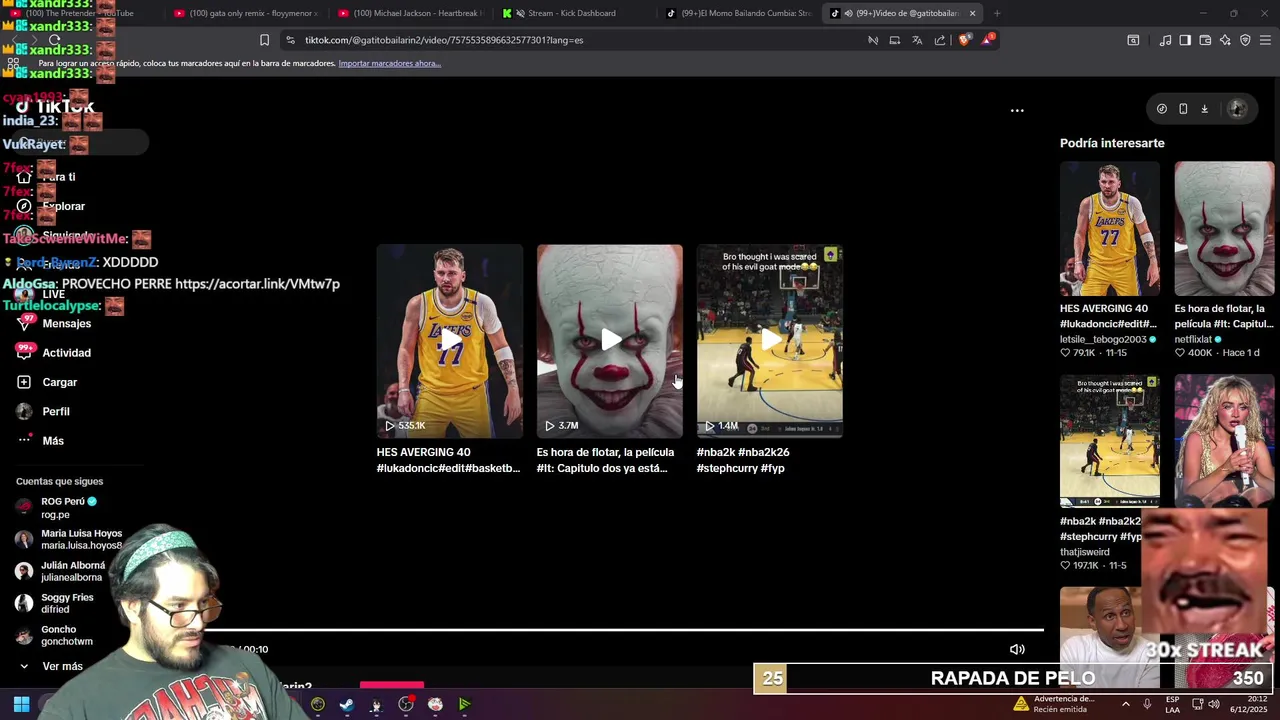The height and width of the screenshot is (720, 1280).
Task: Click the Mensajes envelope icon with badge
Action: click(x=24, y=323)
